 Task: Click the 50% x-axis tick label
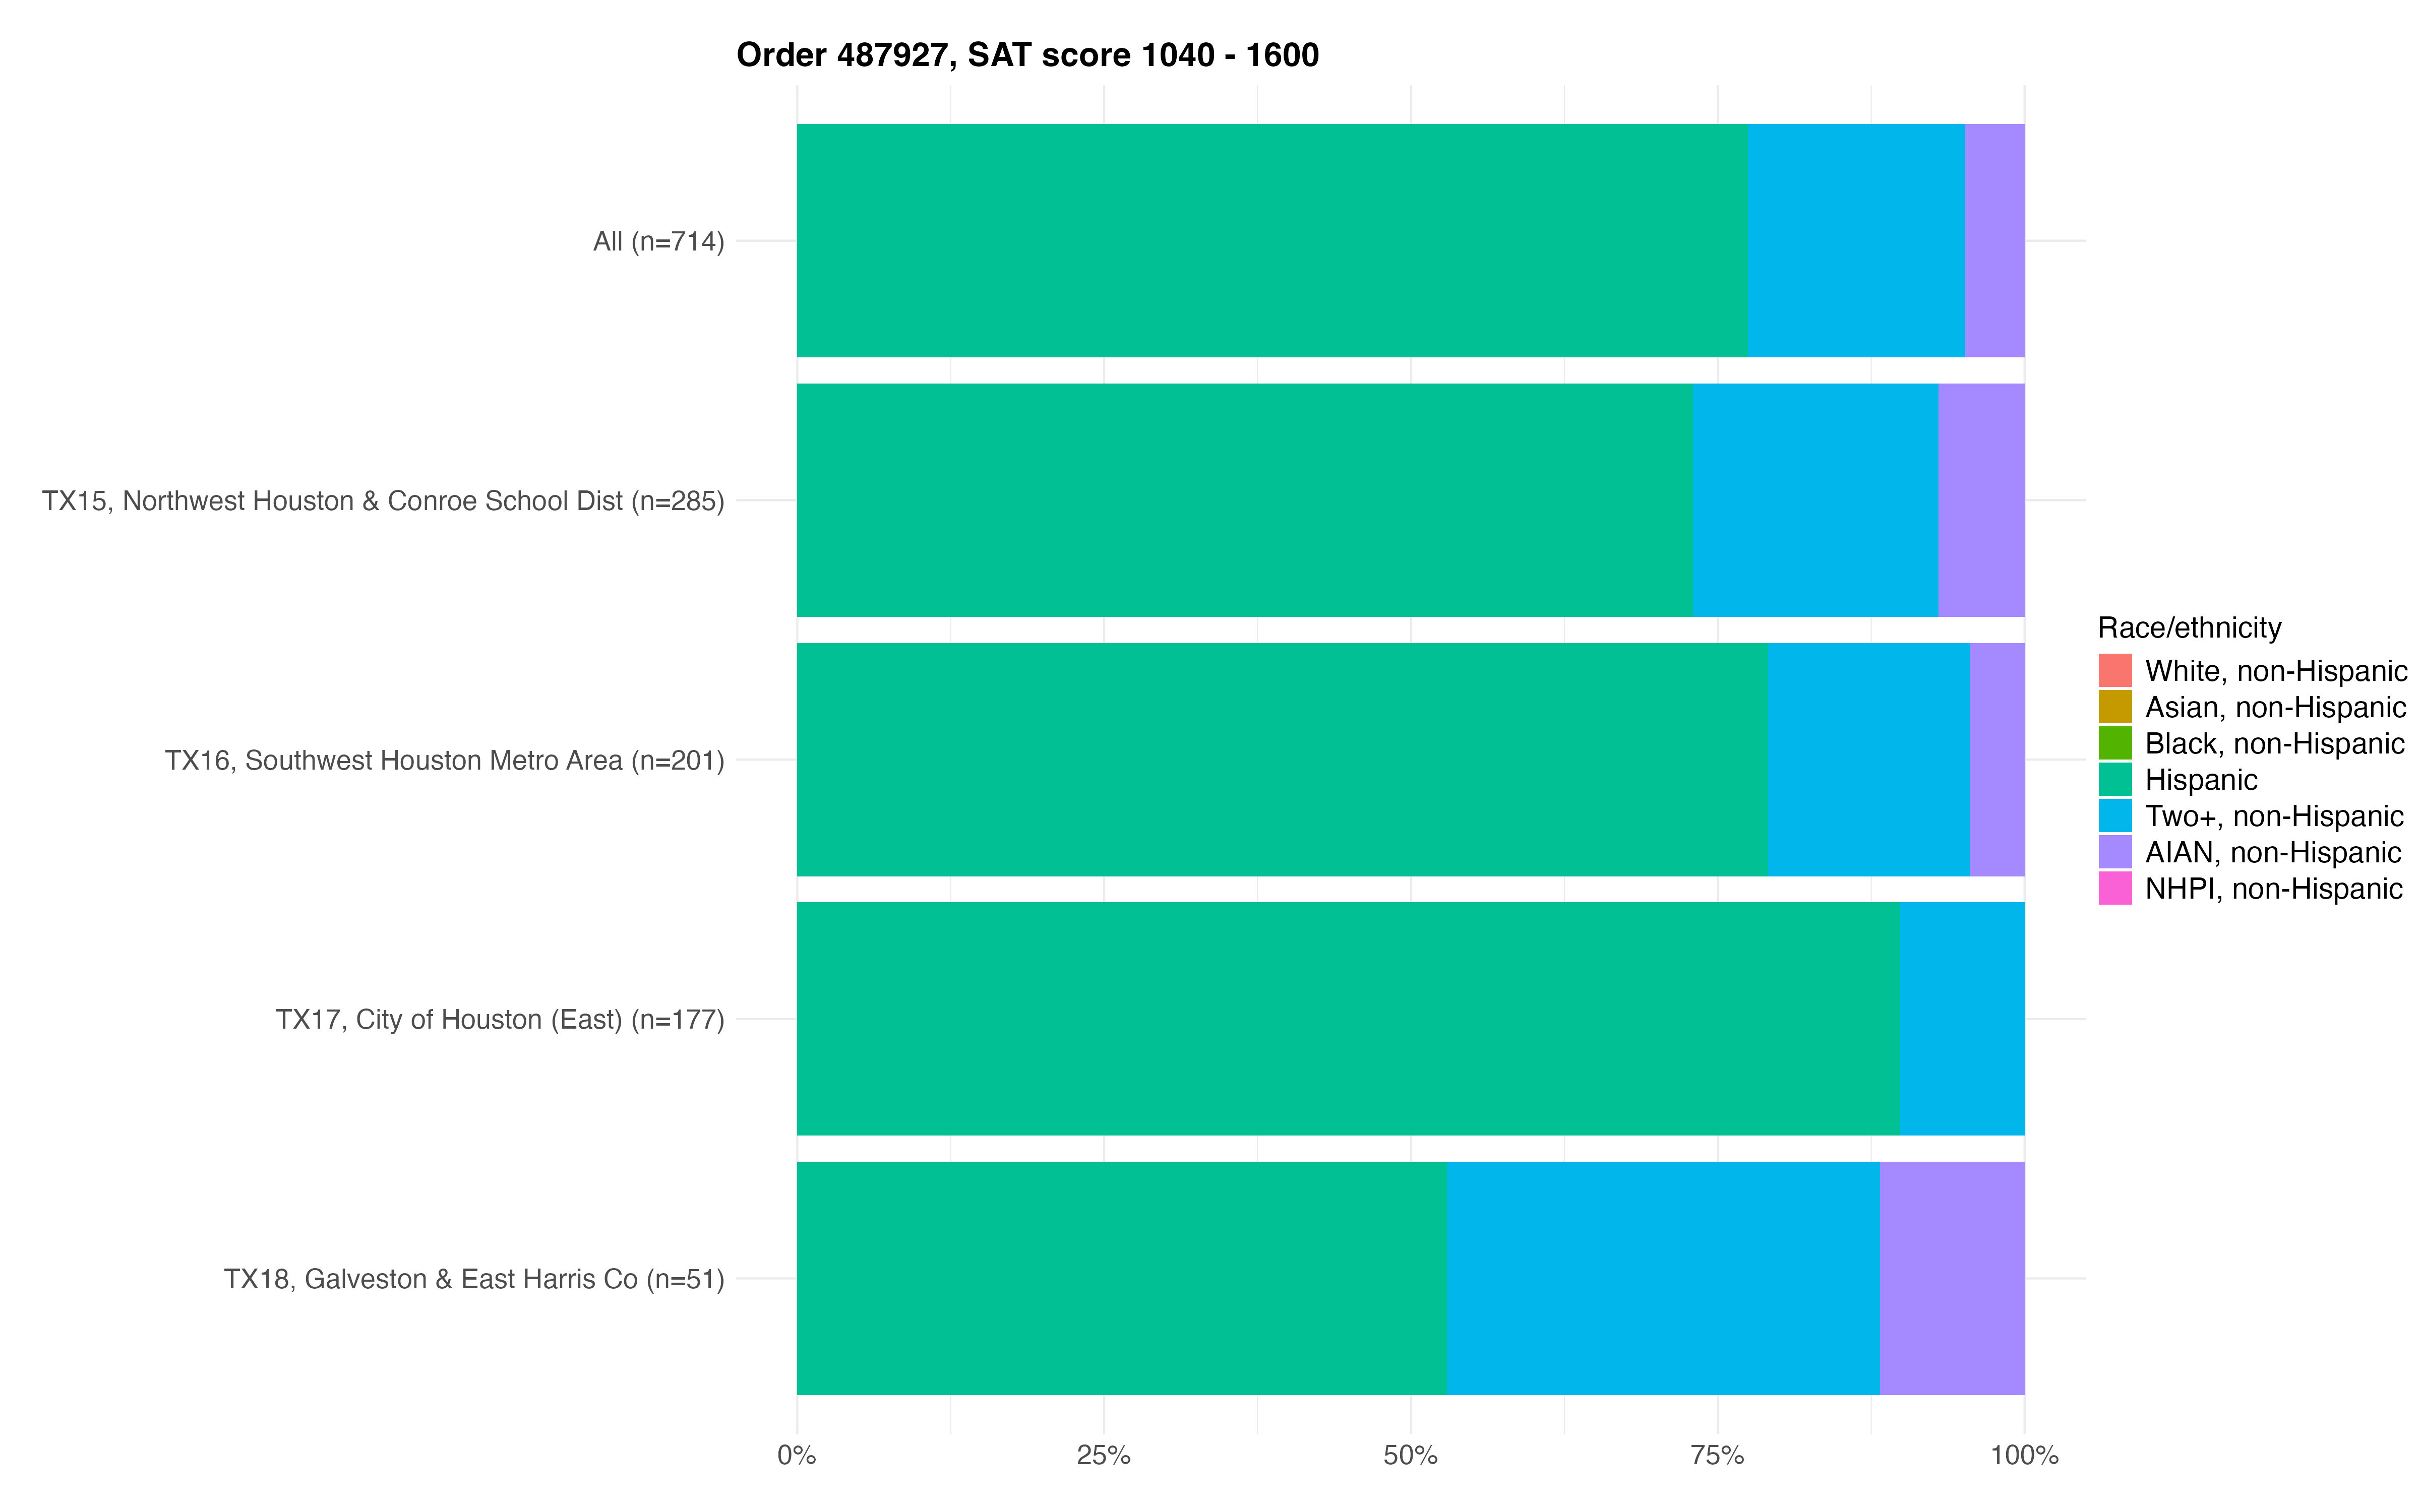point(1410,1456)
